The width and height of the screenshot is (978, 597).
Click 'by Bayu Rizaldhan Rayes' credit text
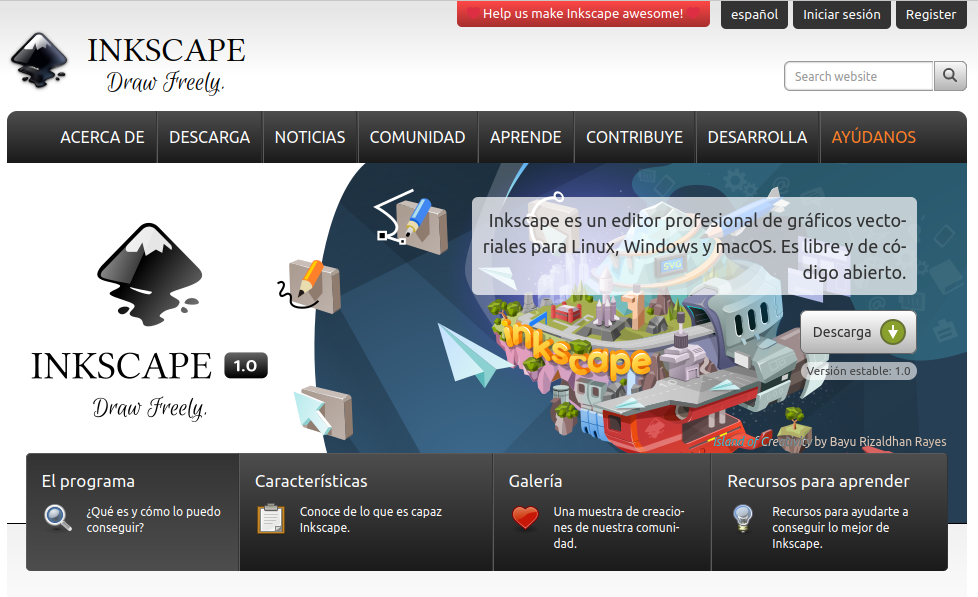point(880,442)
